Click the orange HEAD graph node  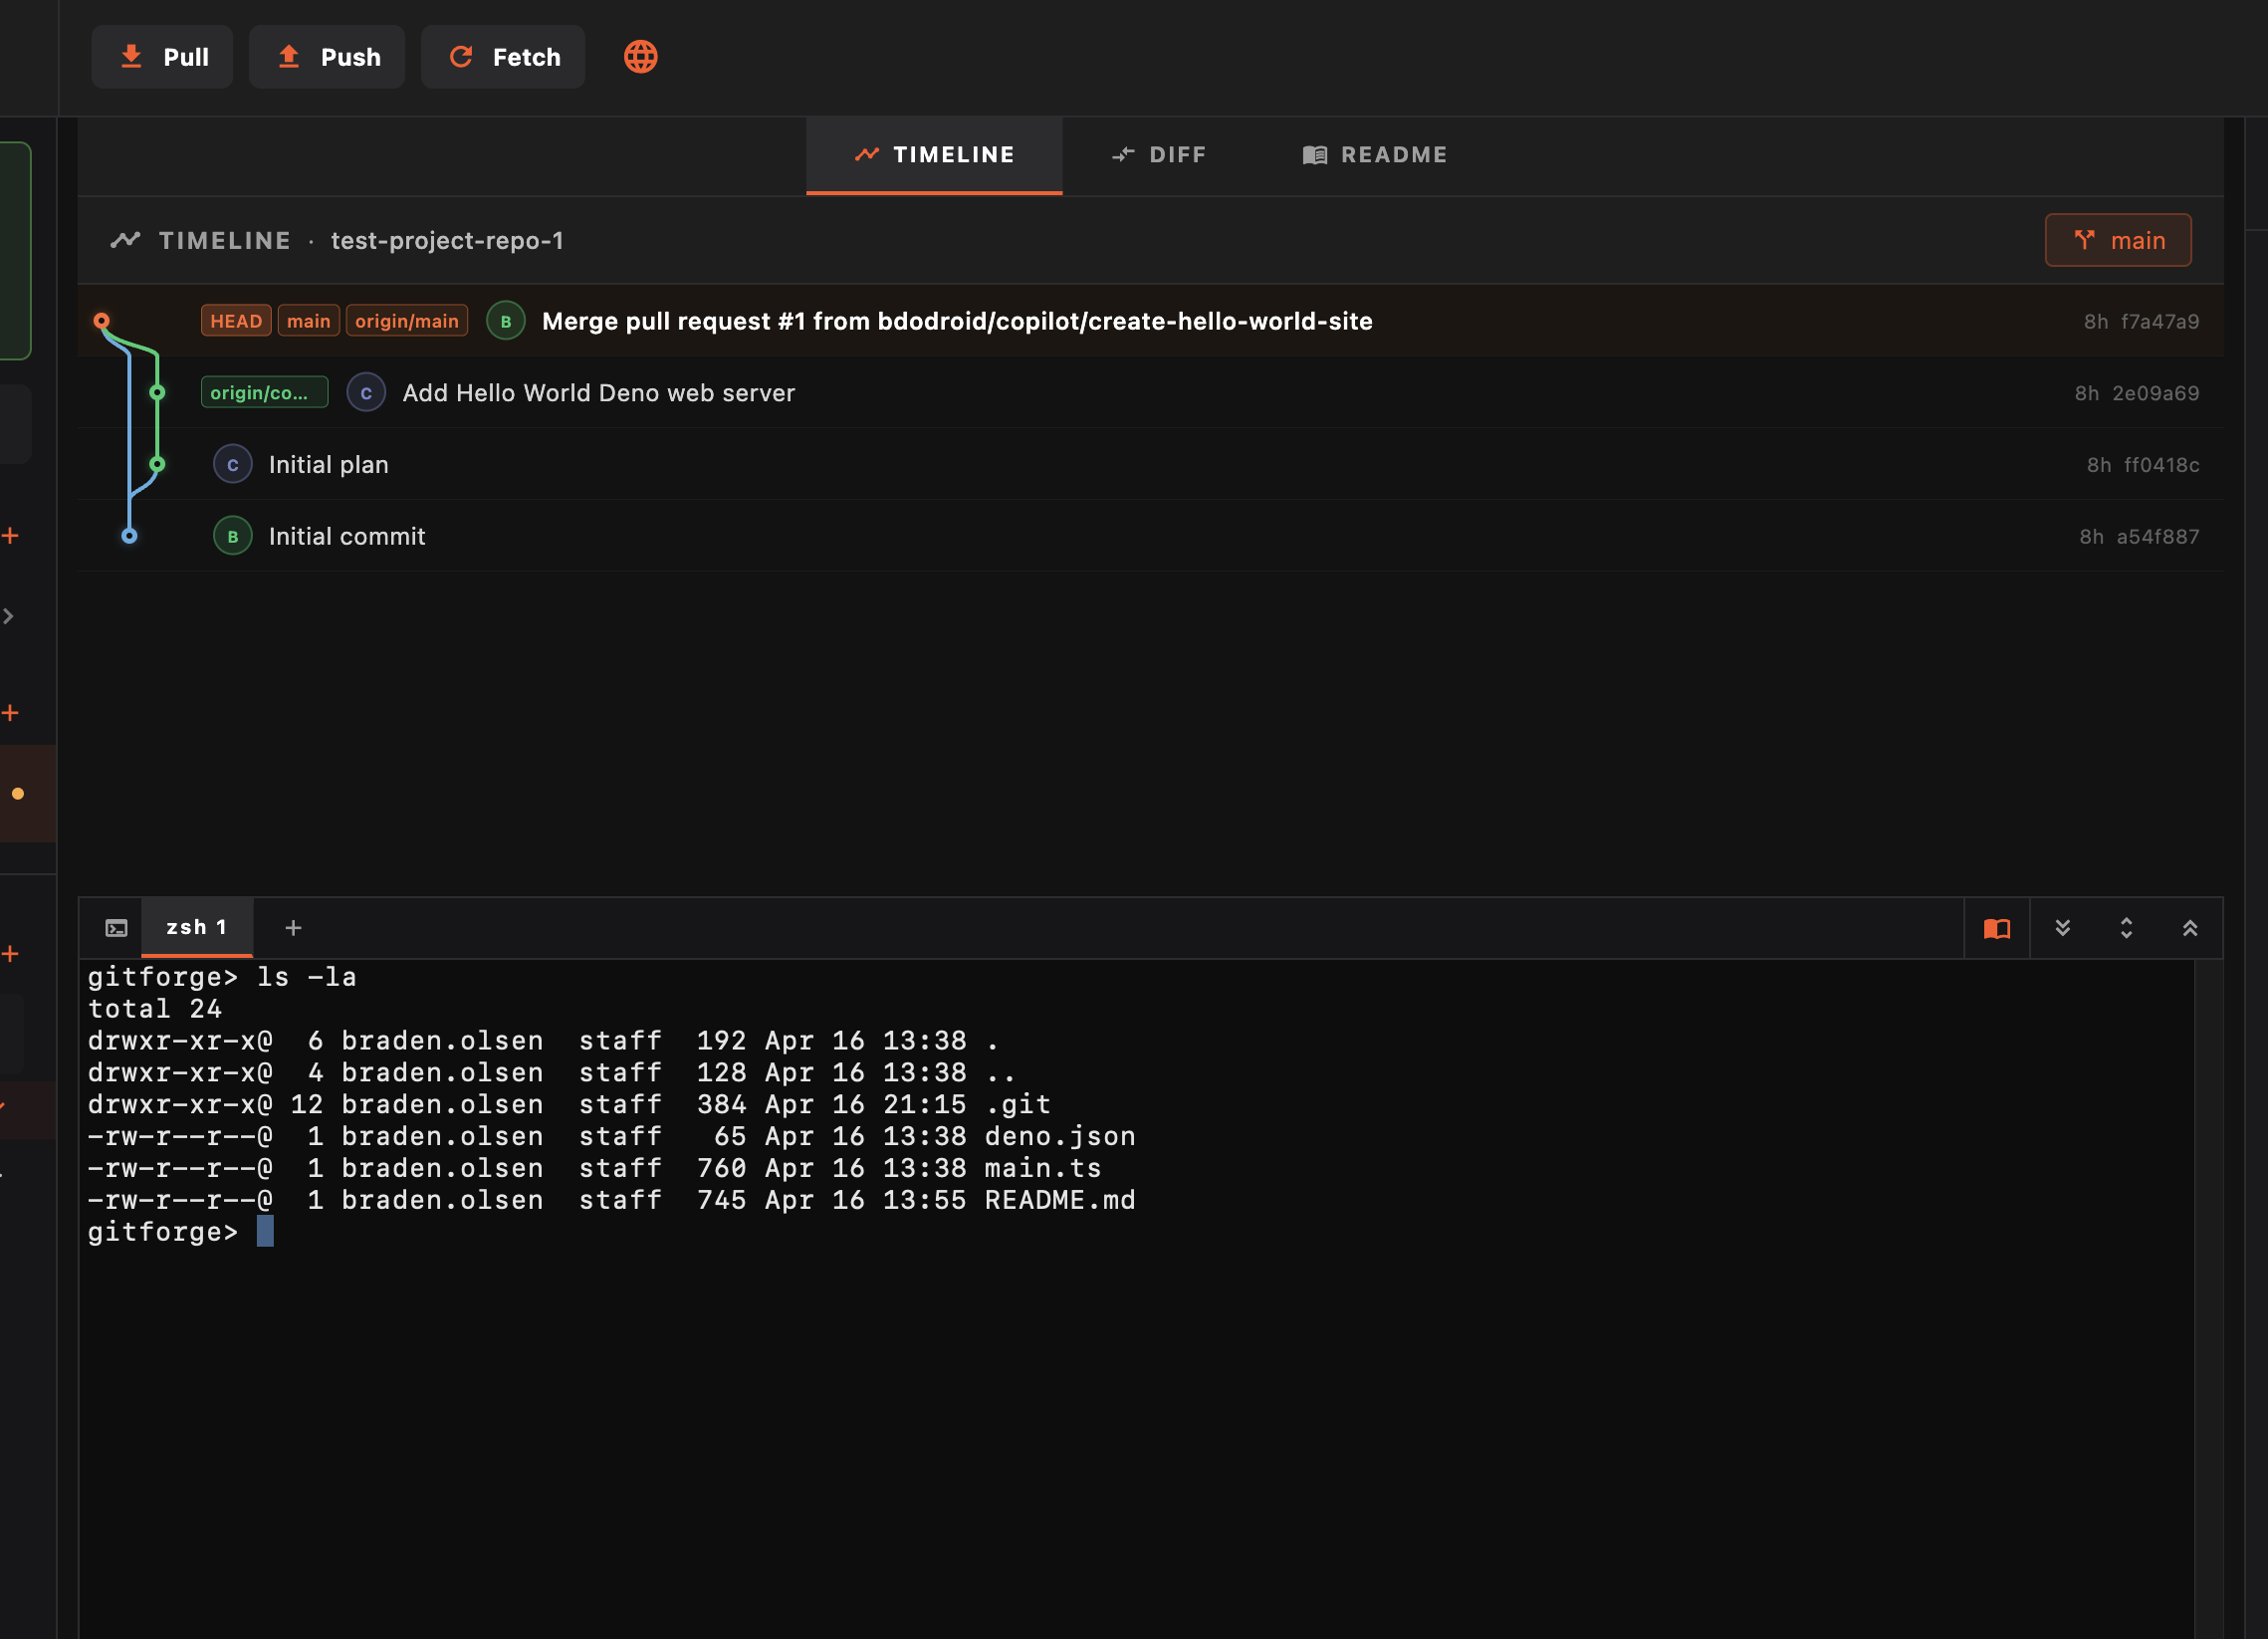coord(101,321)
